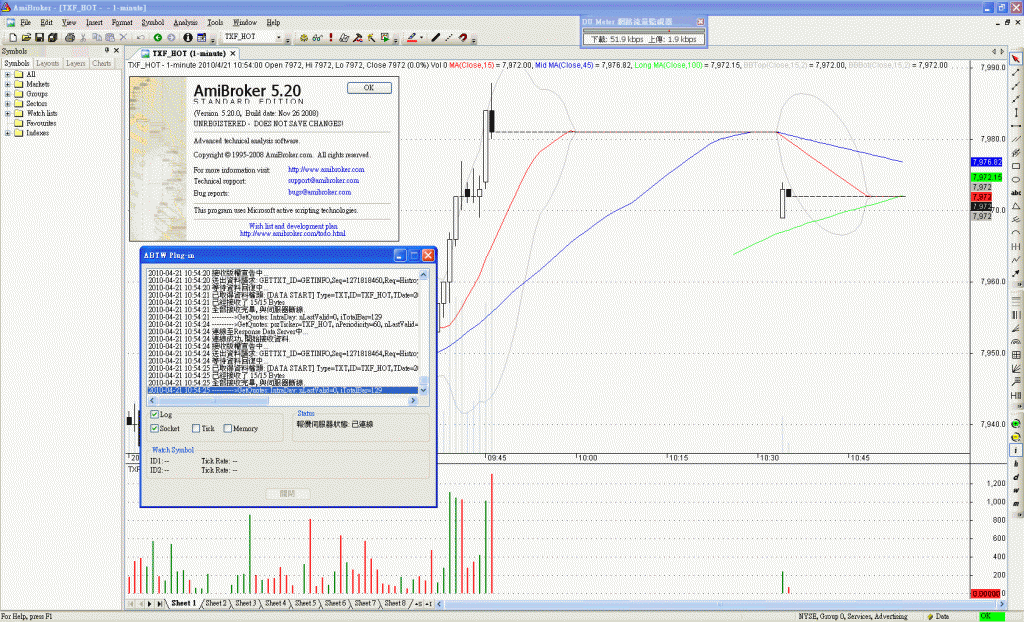Expand the Indexes tree node
Viewport: 1024px width, 622px height.
(x=8, y=133)
